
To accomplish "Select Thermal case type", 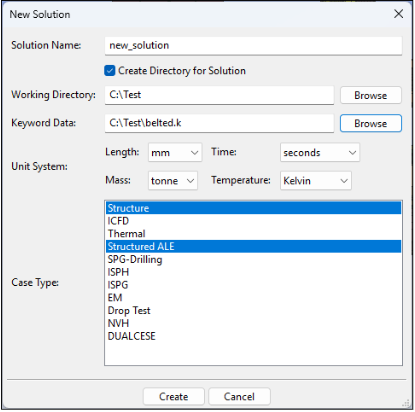I will pos(254,234).
